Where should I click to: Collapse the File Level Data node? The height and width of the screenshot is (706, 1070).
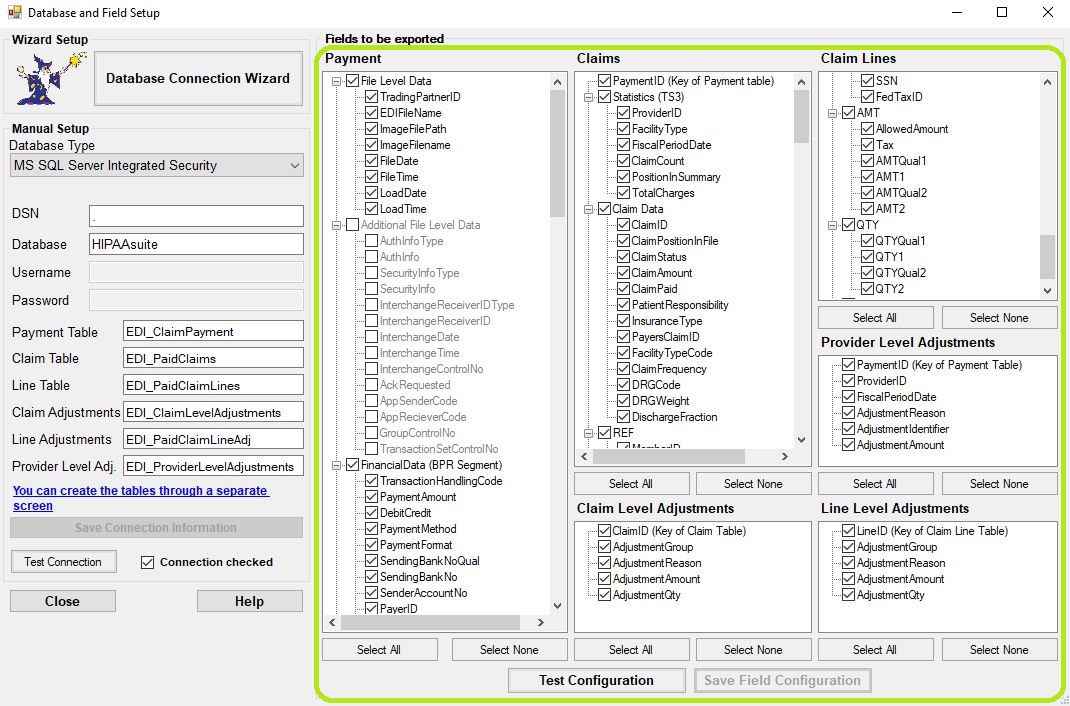336,81
